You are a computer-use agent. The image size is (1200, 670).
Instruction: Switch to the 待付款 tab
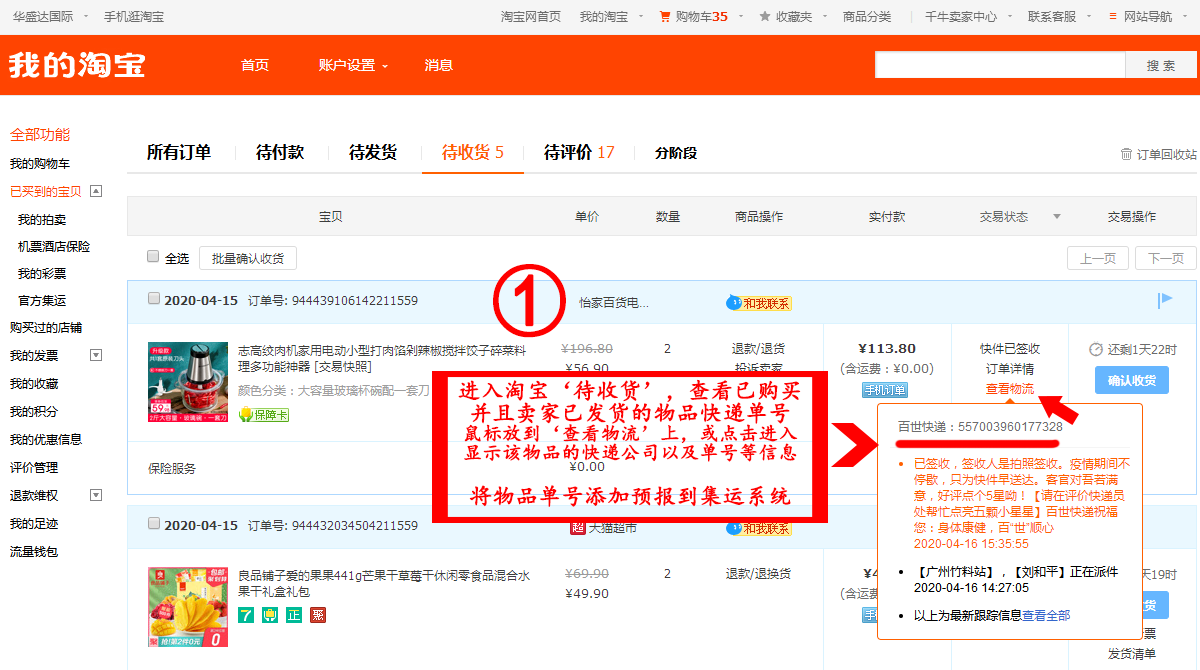click(x=280, y=152)
